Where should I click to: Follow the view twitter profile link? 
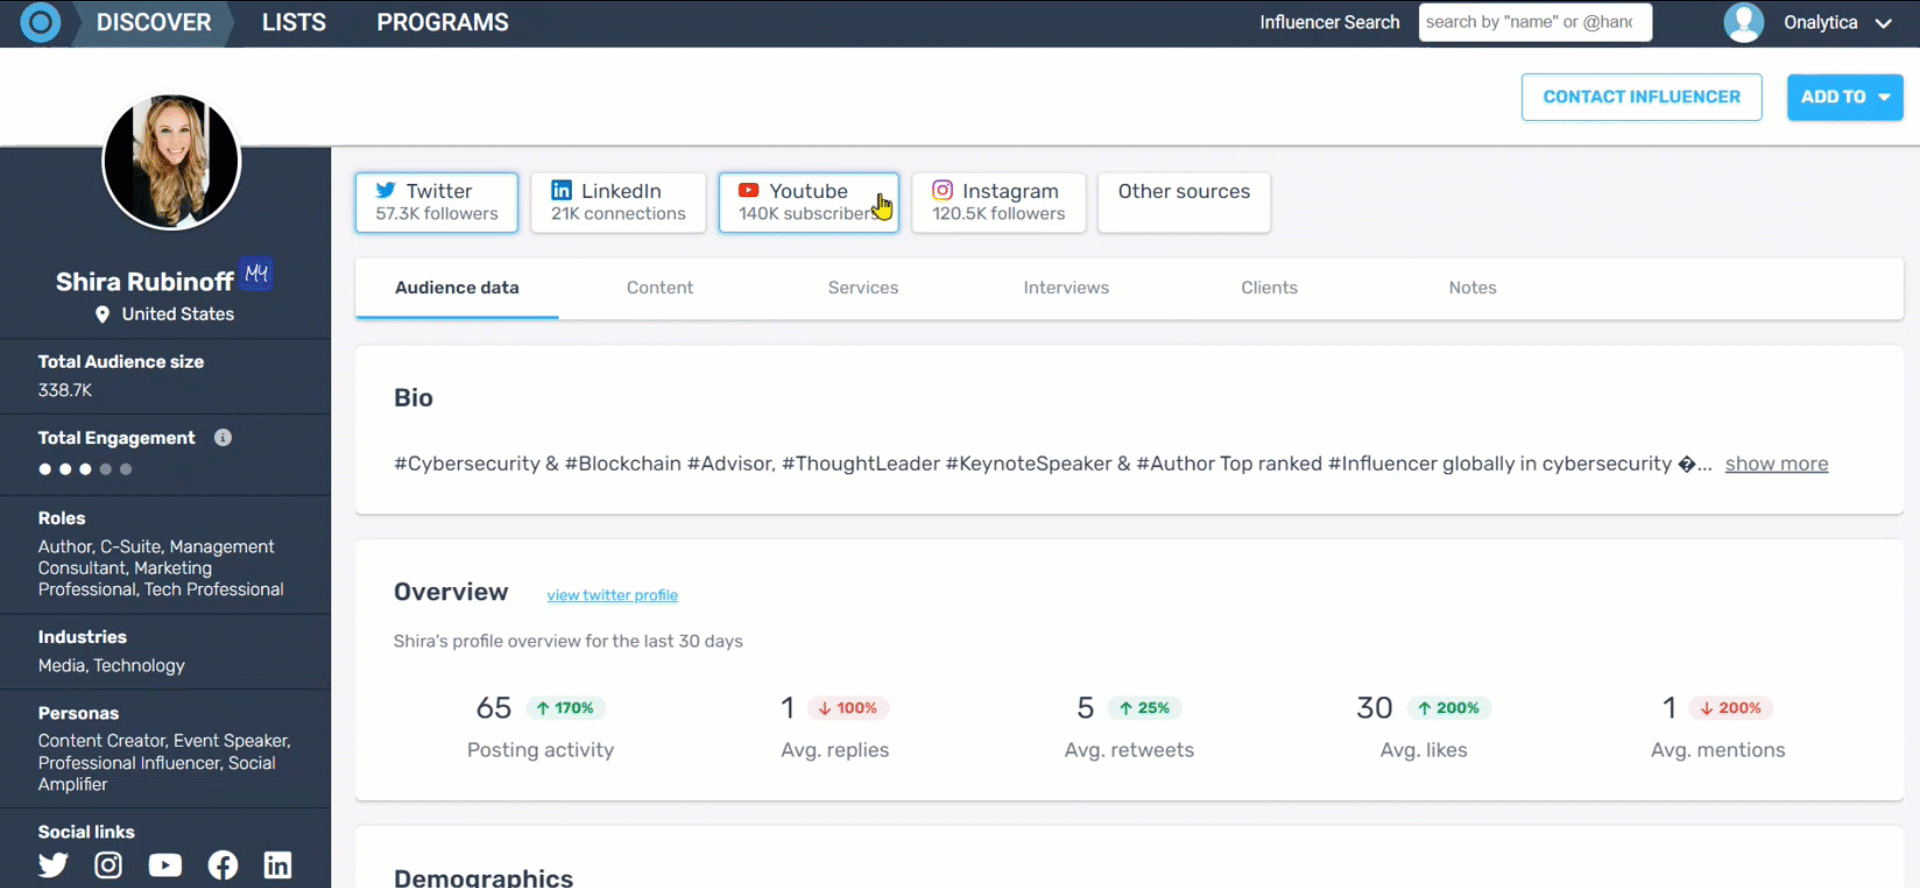tap(612, 595)
